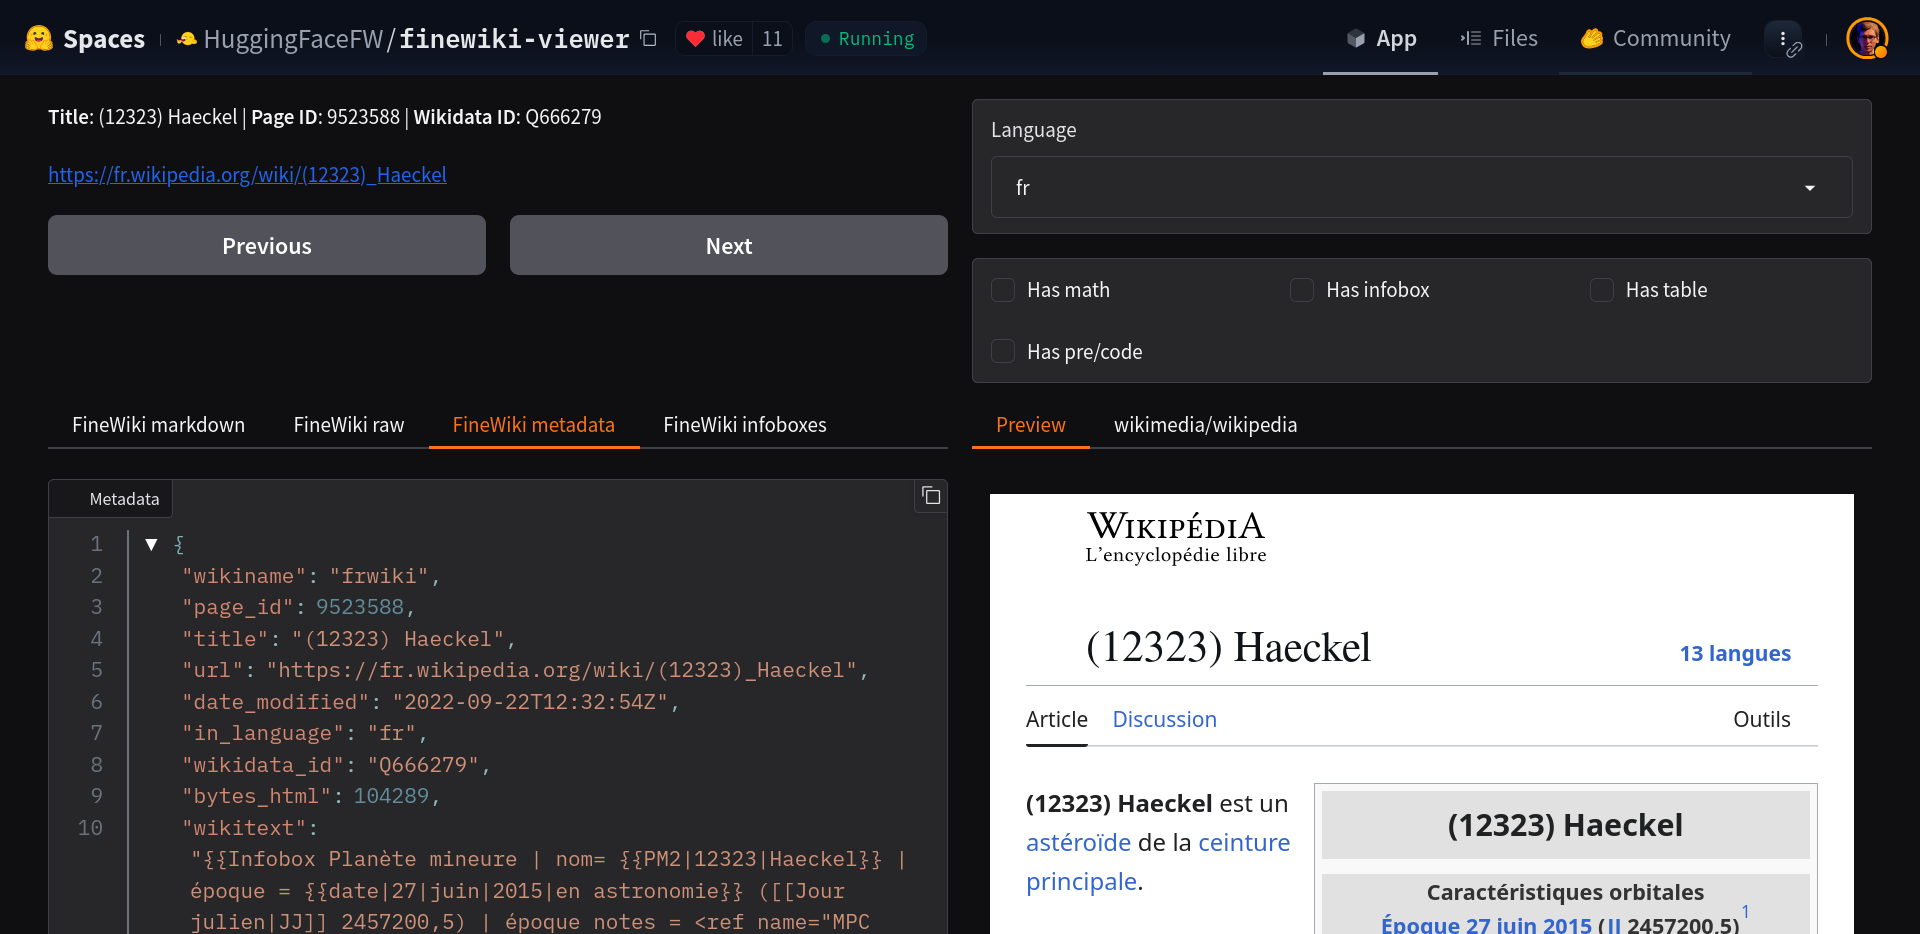
Task: Collapse the JSON root object triangle
Action: tap(152, 545)
